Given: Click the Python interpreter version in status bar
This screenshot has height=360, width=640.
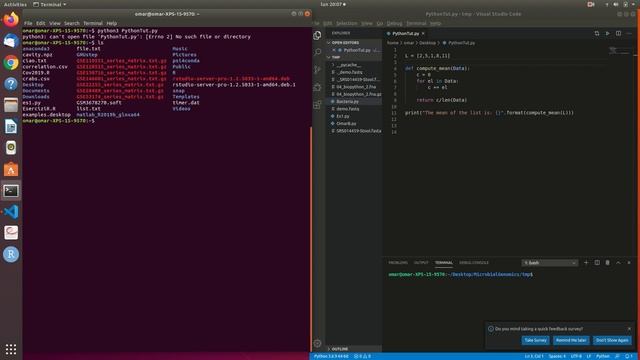Looking at the screenshot, I should (331, 356).
